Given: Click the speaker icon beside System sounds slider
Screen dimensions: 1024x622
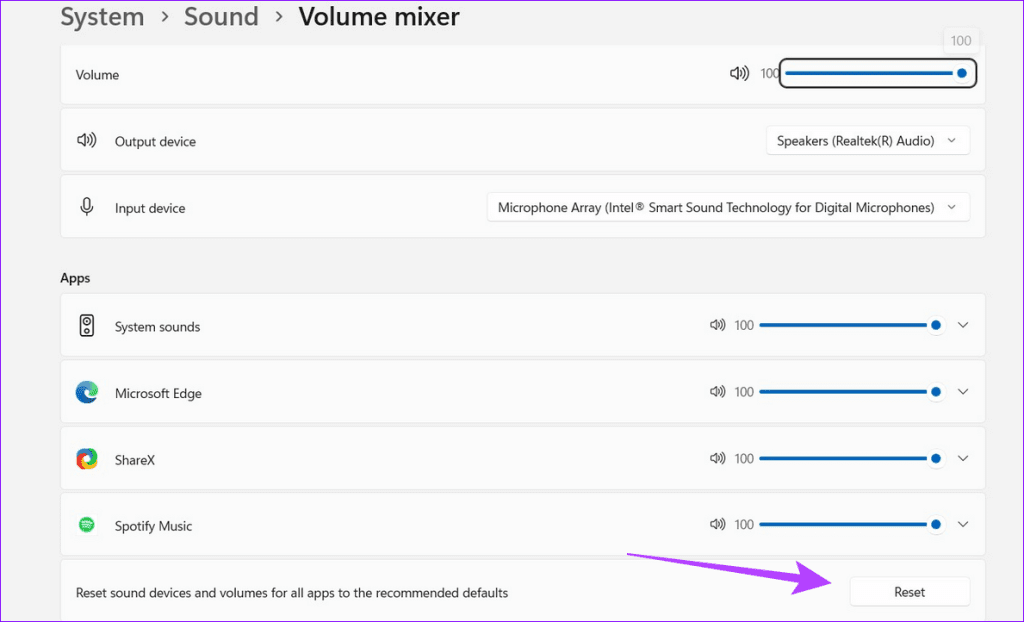Looking at the screenshot, I should point(718,325).
